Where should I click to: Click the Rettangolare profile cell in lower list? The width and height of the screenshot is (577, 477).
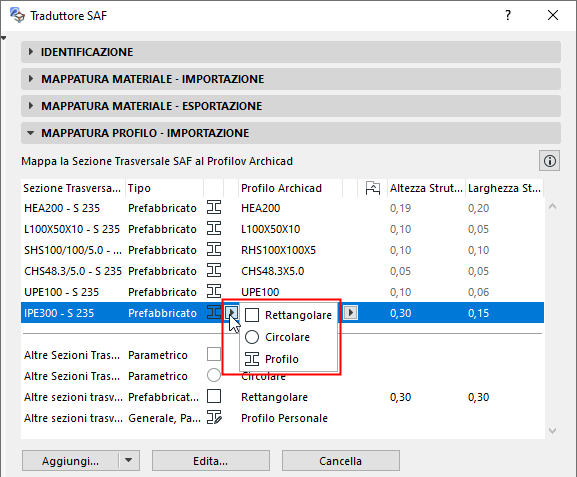(275, 397)
